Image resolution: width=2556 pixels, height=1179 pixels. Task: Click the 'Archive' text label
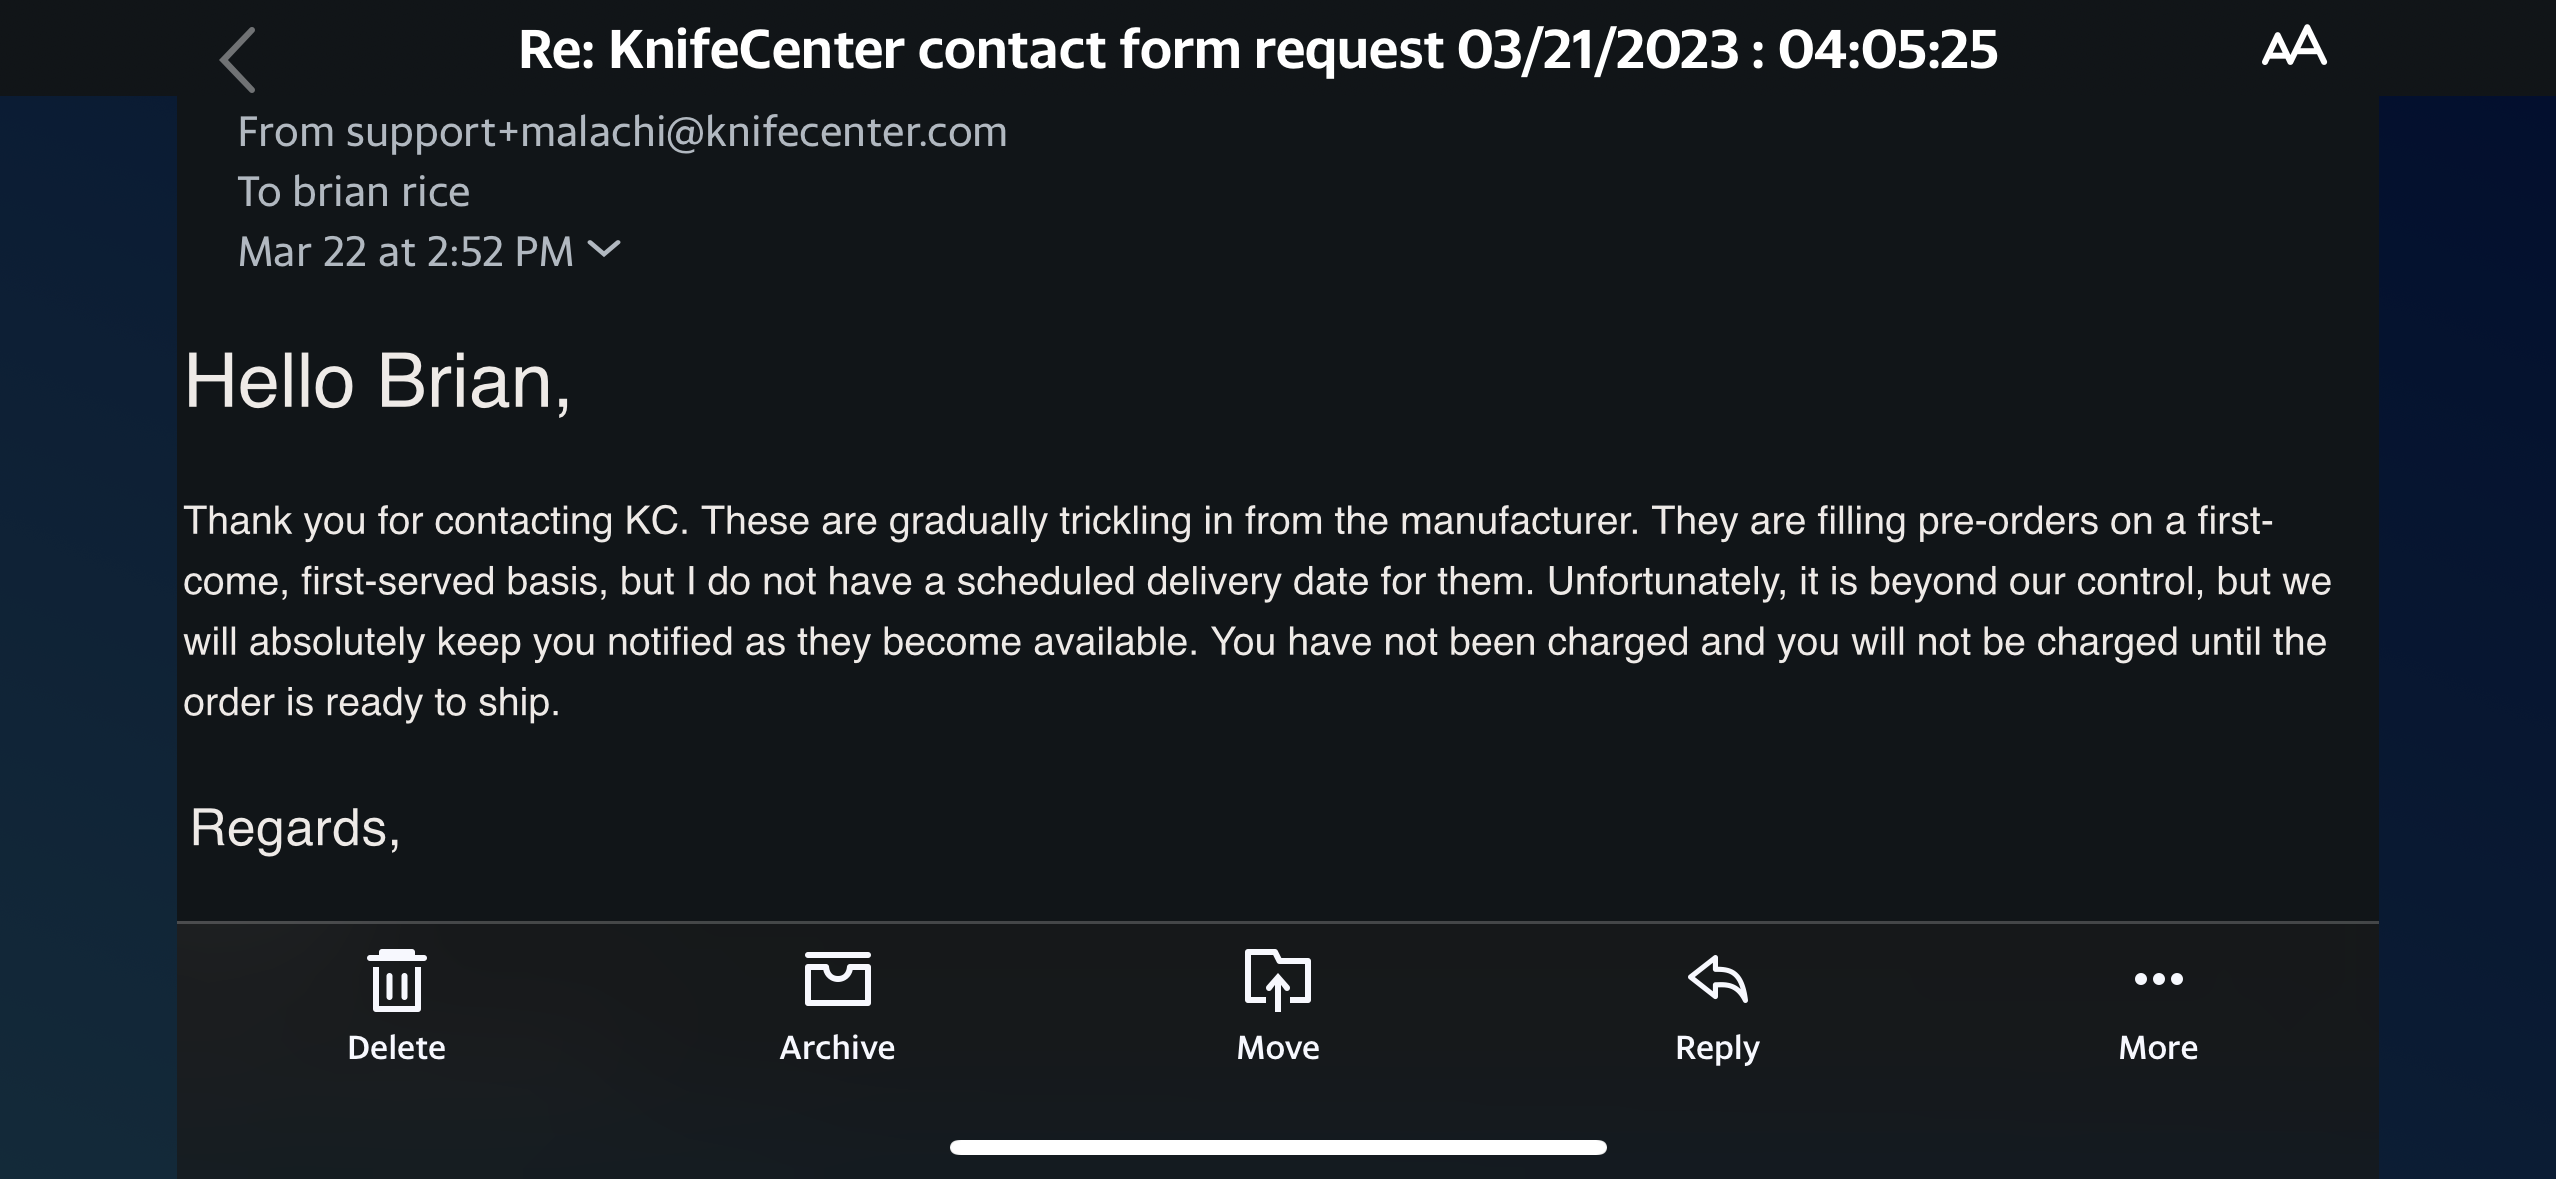pos(837,1047)
